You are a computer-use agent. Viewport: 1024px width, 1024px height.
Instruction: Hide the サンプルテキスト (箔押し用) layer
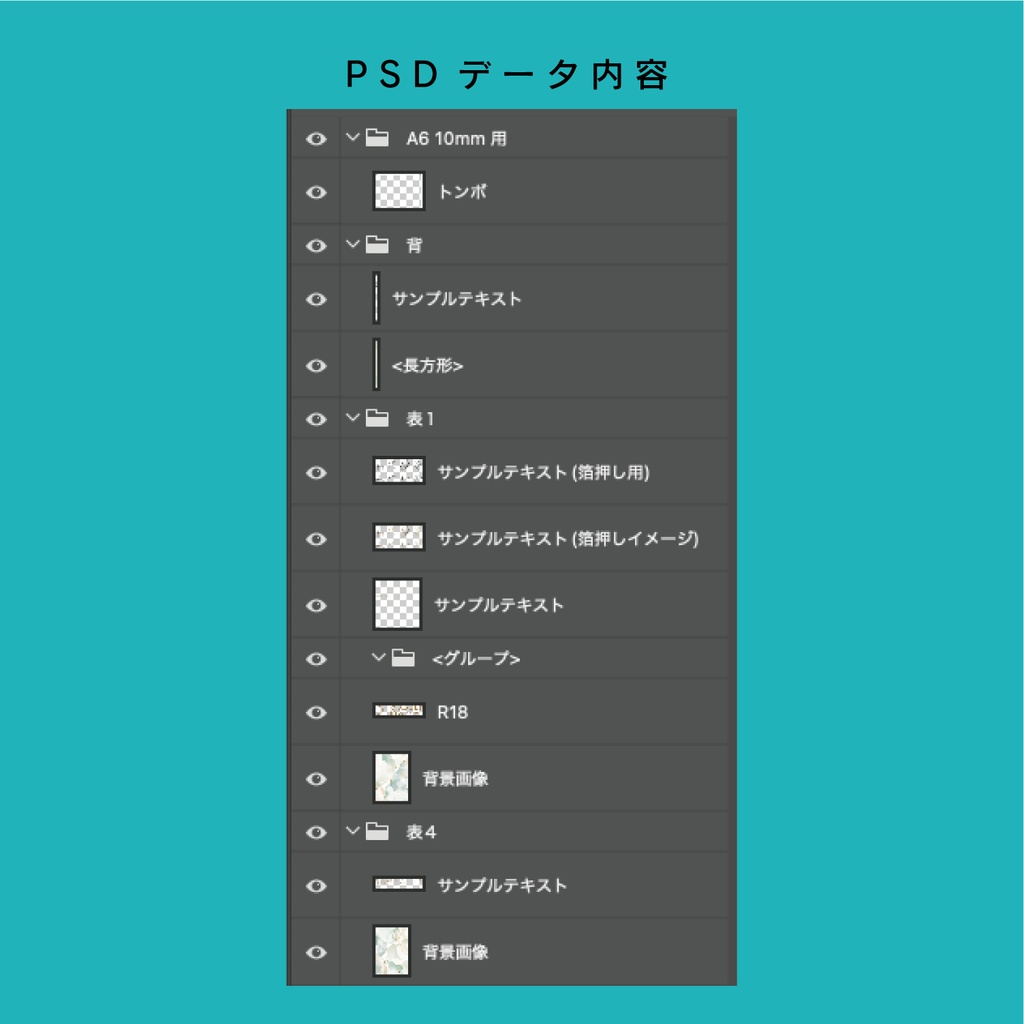pos(316,472)
